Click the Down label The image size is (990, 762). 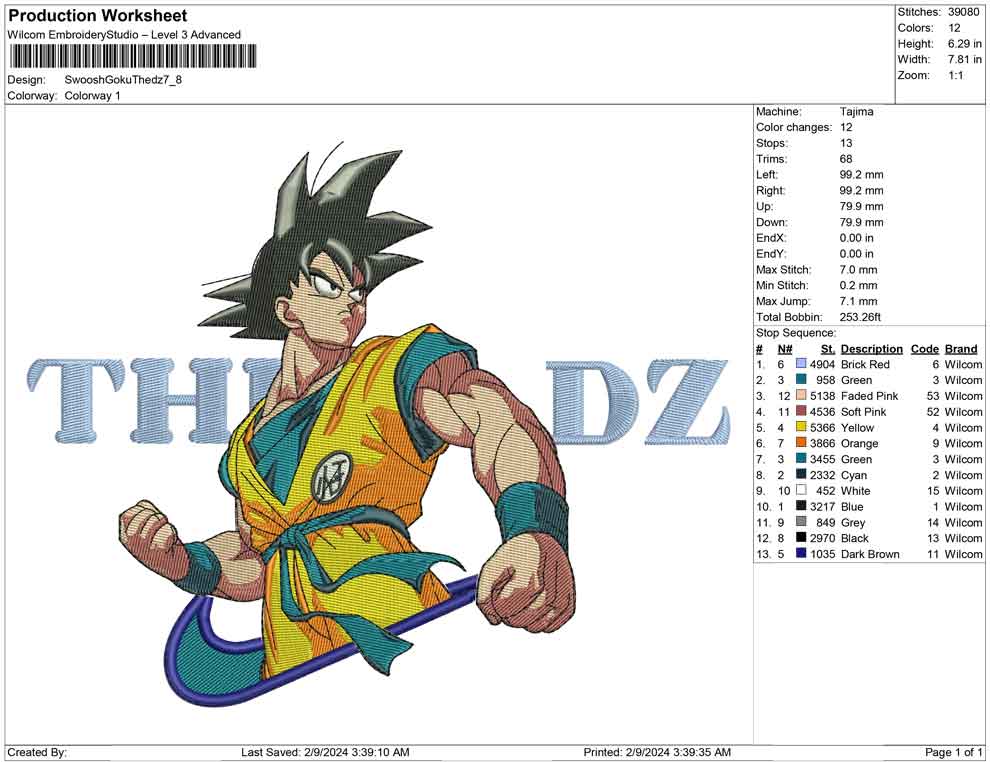[772, 222]
